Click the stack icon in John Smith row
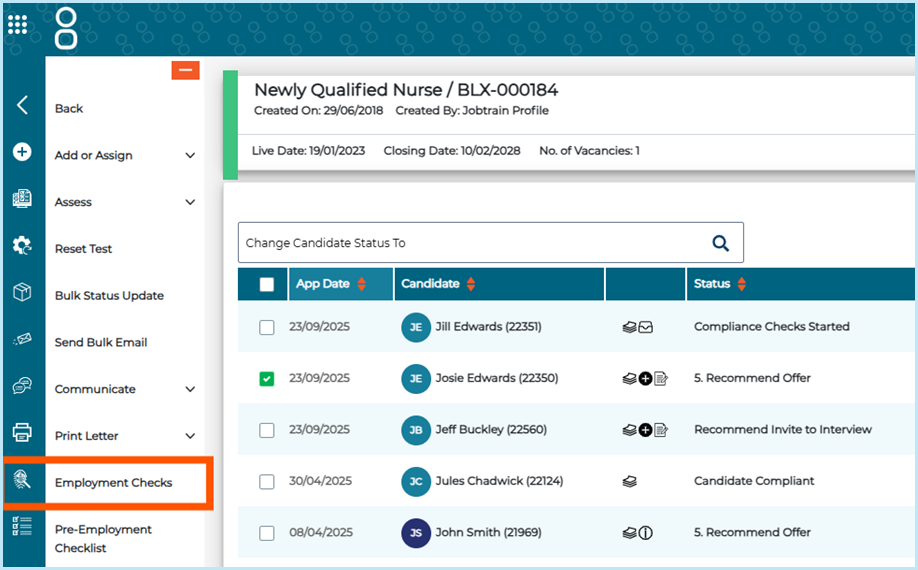The width and height of the screenshot is (918, 570). point(629,533)
